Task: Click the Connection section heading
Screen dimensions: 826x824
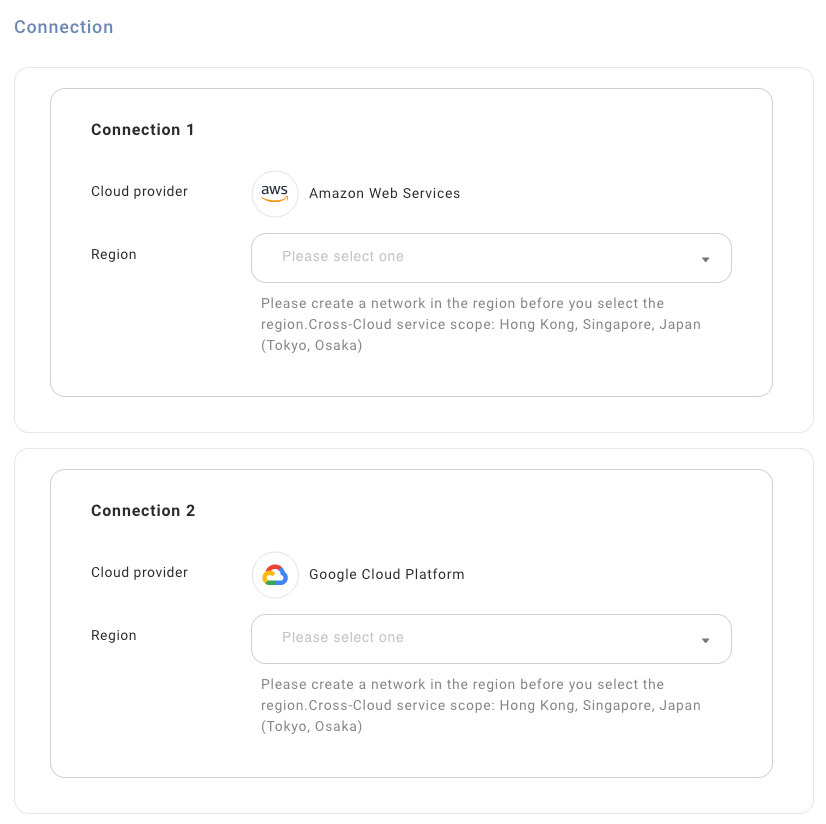Action: pyautogui.click(x=64, y=27)
